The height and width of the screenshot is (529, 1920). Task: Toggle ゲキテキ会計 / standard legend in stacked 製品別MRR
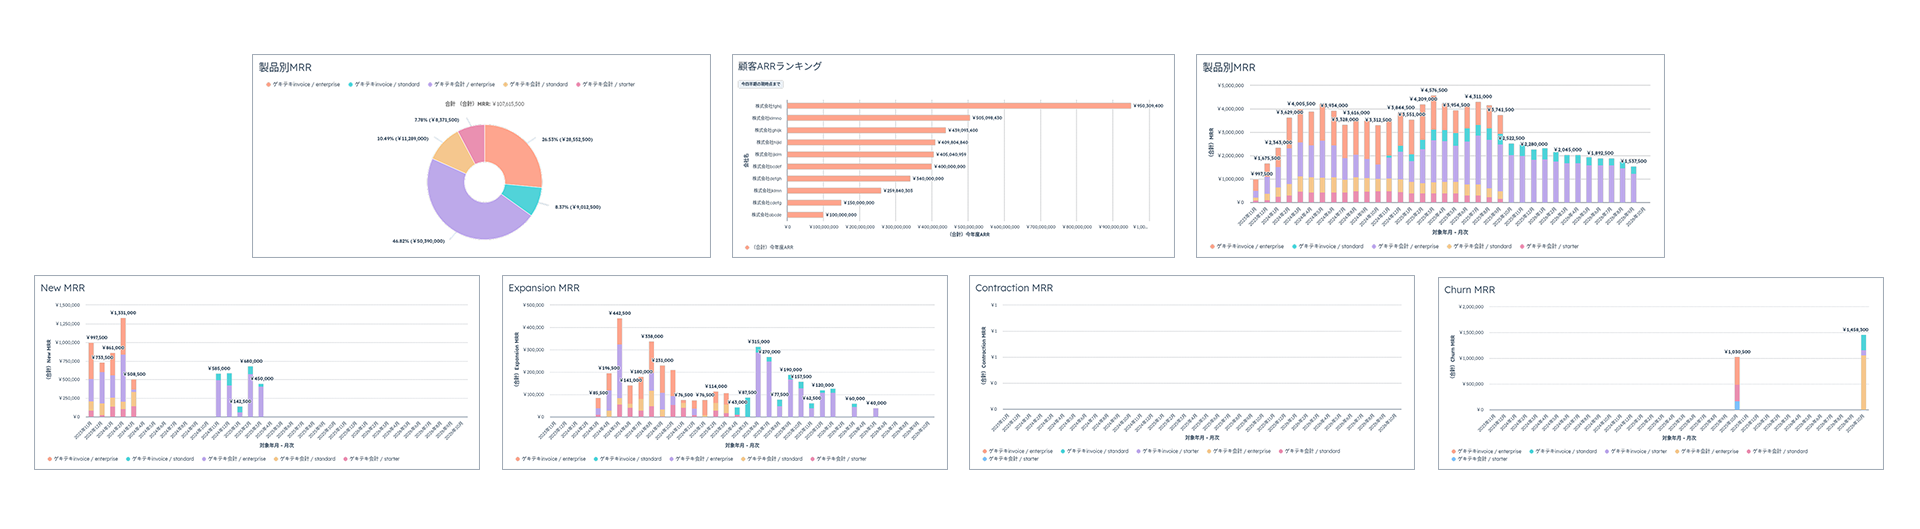pyautogui.click(x=1480, y=246)
